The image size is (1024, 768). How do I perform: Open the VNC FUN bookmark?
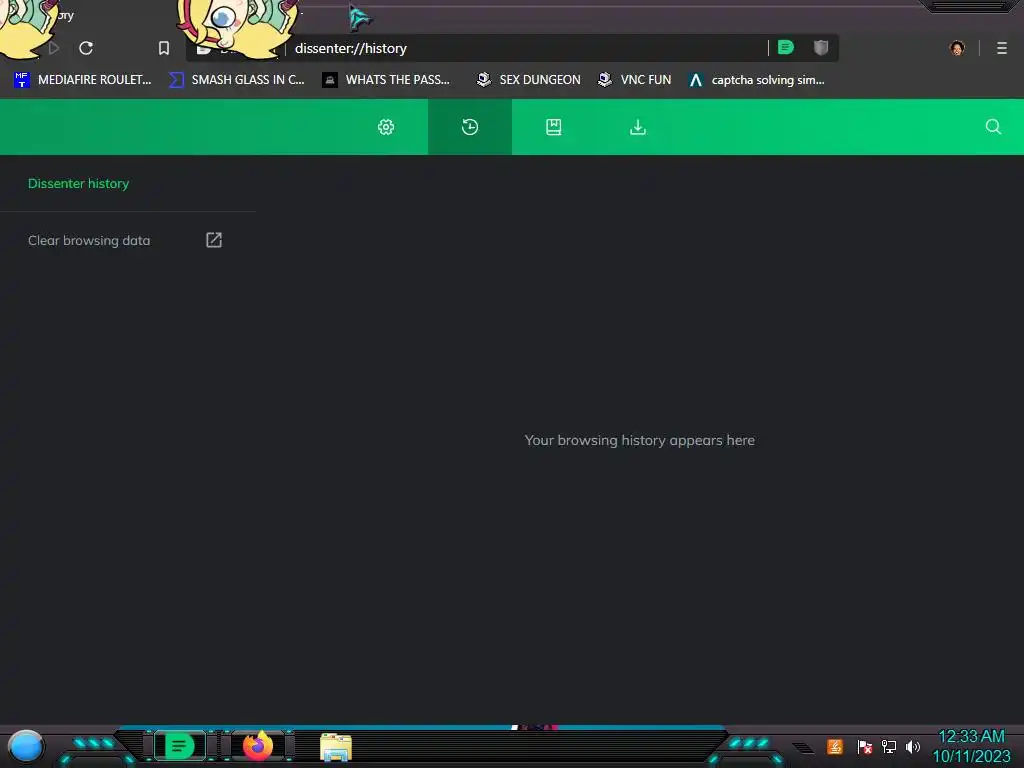[634, 80]
